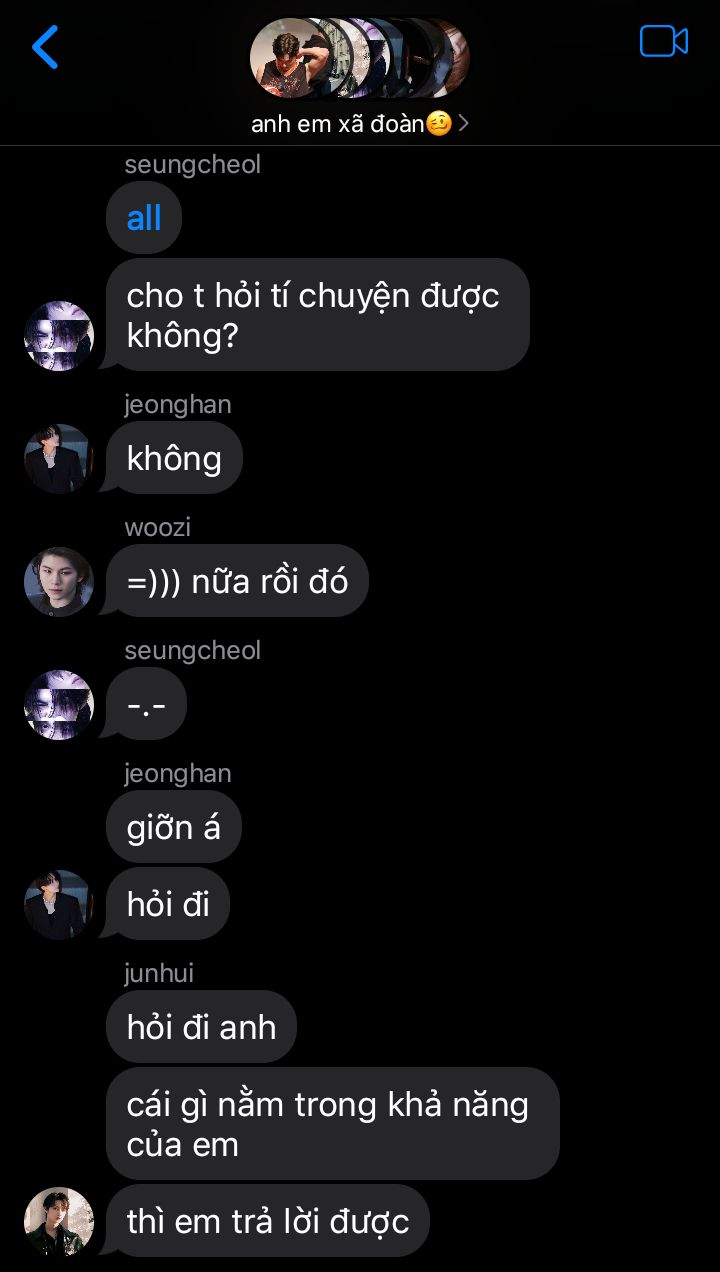
Task: Tap jeonghan's avatar beside 'hỏi đi' message
Action: point(59,905)
